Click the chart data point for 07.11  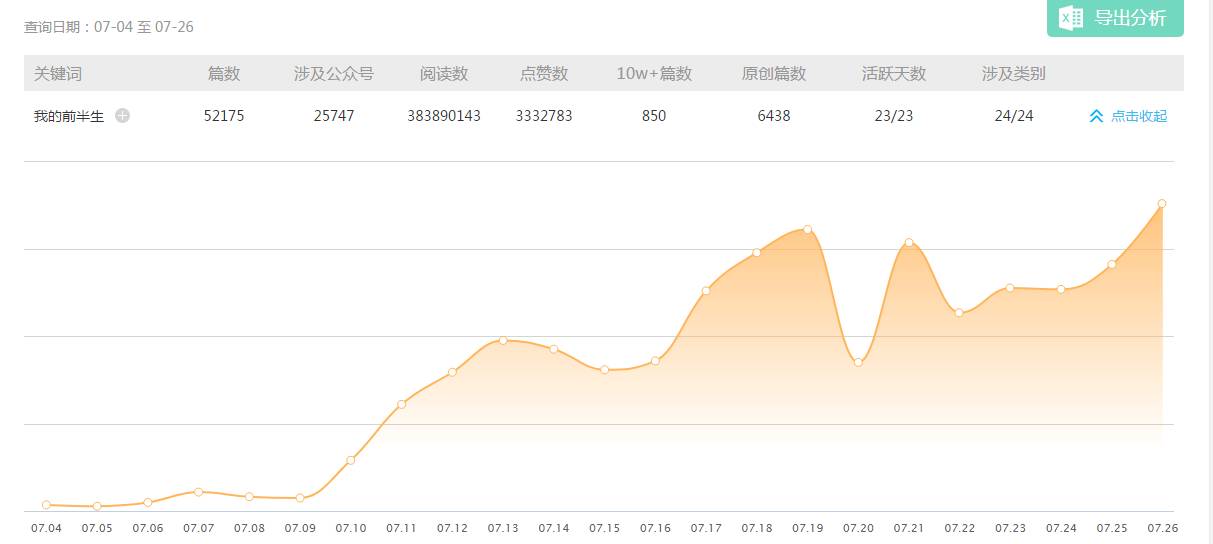pyautogui.click(x=402, y=404)
